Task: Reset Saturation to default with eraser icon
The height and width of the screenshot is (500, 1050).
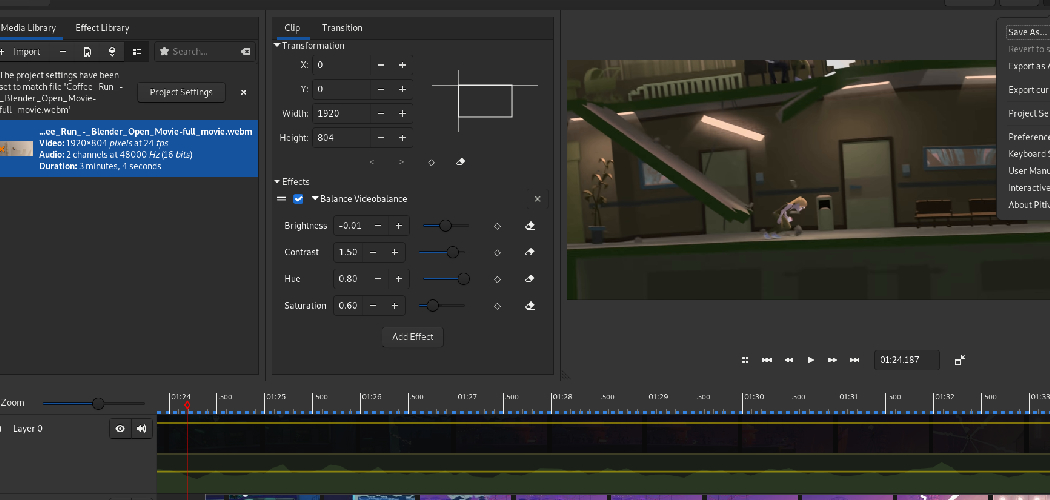Action: click(x=530, y=306)
